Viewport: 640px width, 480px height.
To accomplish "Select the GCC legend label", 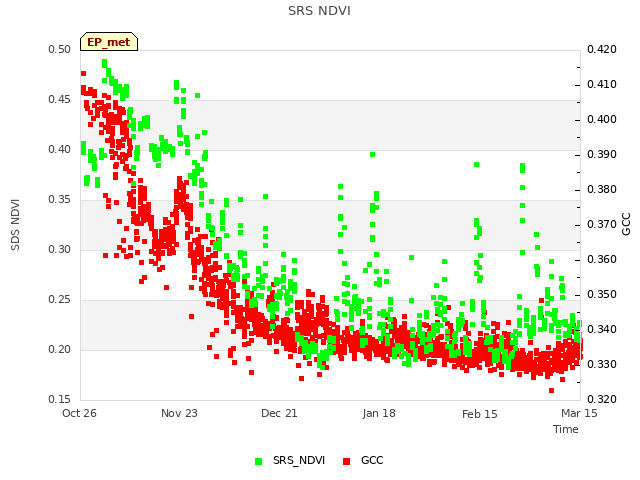I will point(372,460).
